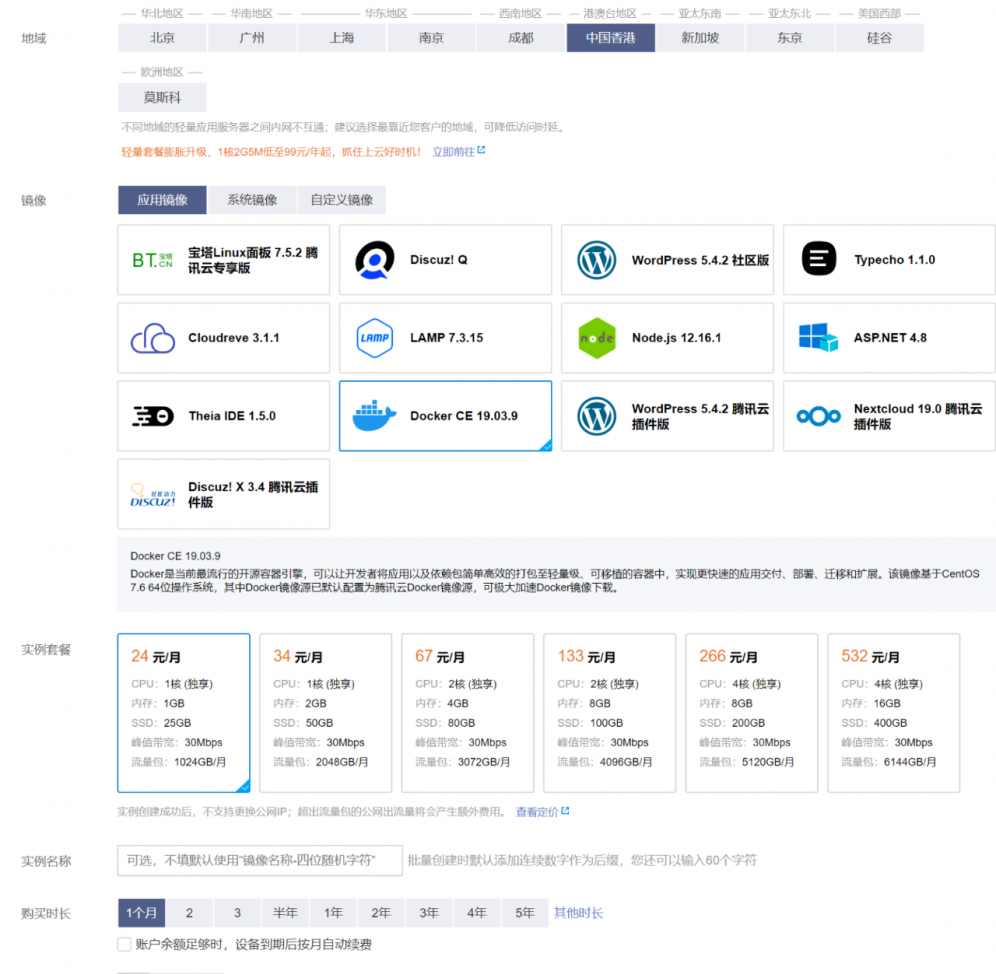Select 1年 purchase duration
This screenshot has width=996, height=974.
[x=333, y=913]
